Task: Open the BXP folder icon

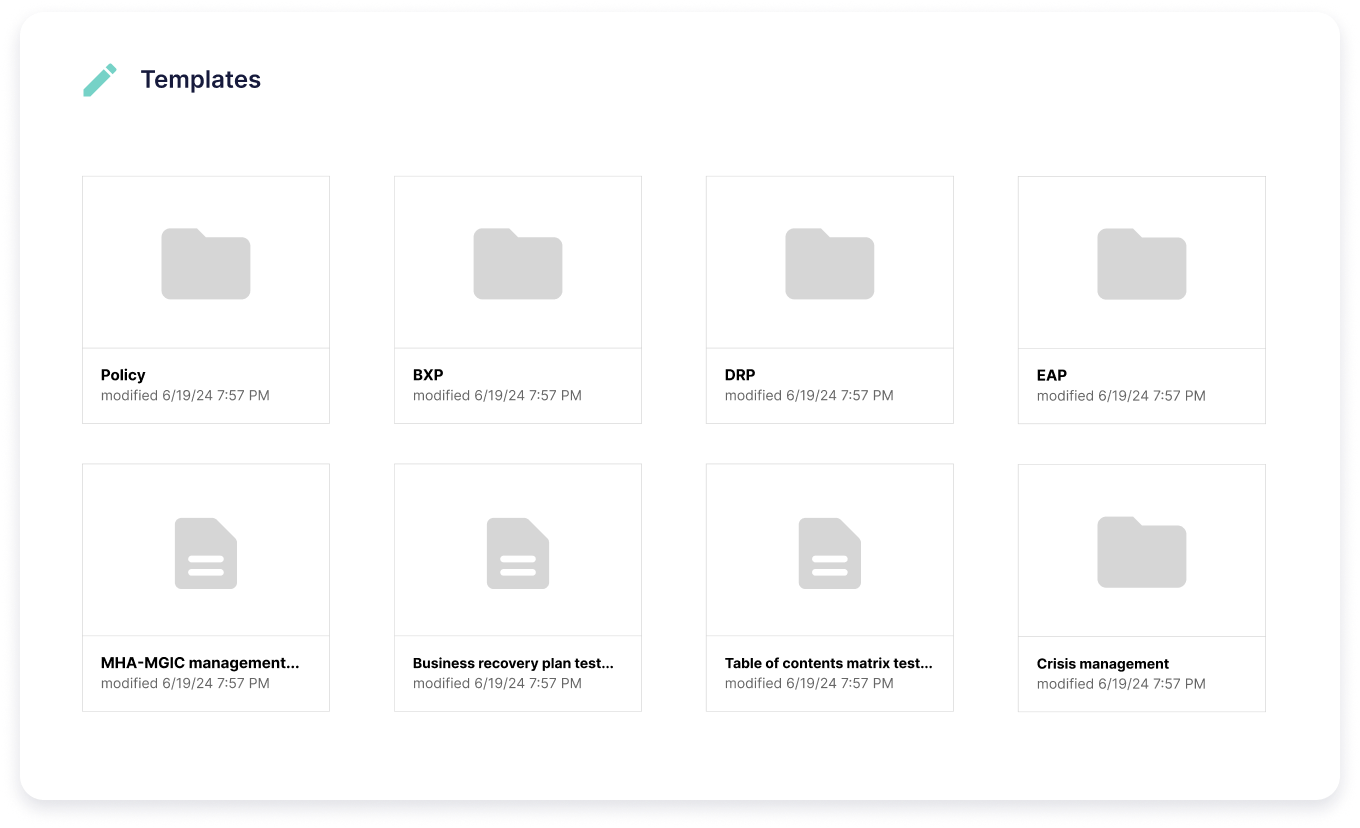Action: tap(518, 264)
